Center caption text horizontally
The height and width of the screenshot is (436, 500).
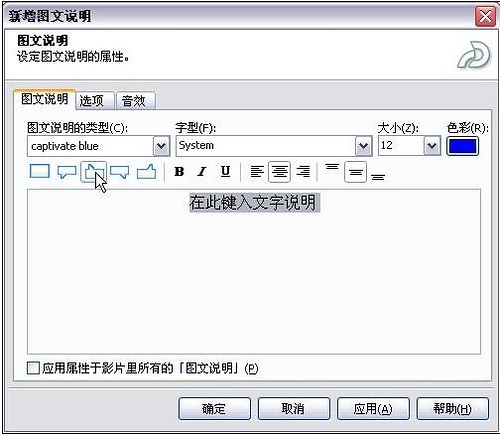click(x=279, y=172)
